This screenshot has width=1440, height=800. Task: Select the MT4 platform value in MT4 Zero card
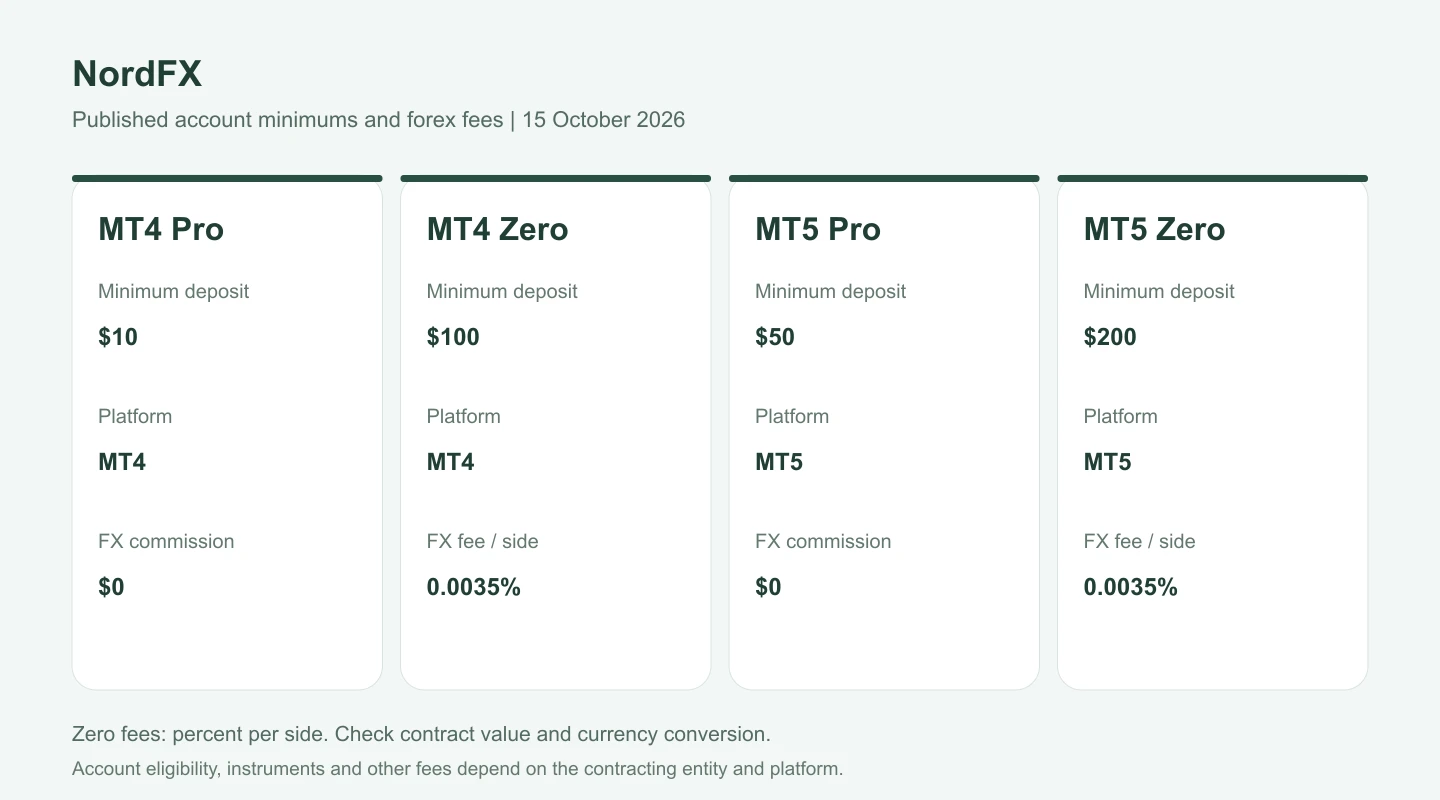tap(451, 462)
